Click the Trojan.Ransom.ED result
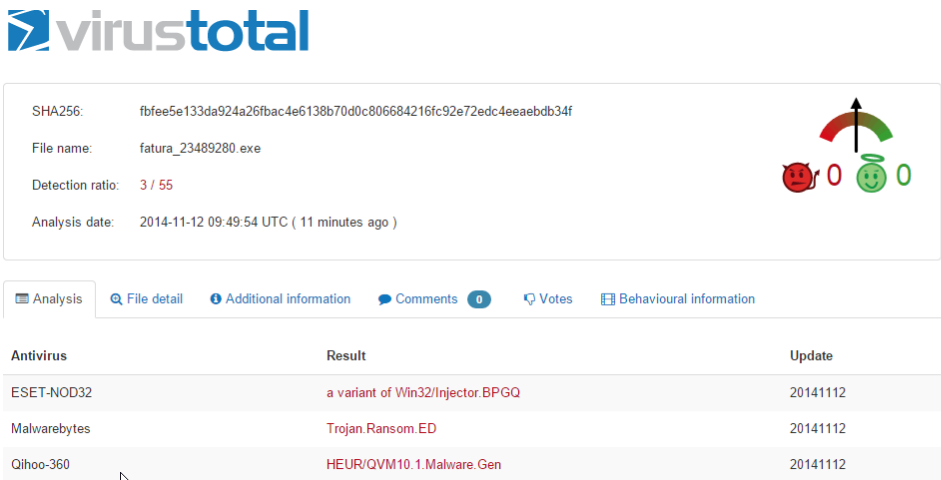 click(382, 428)
